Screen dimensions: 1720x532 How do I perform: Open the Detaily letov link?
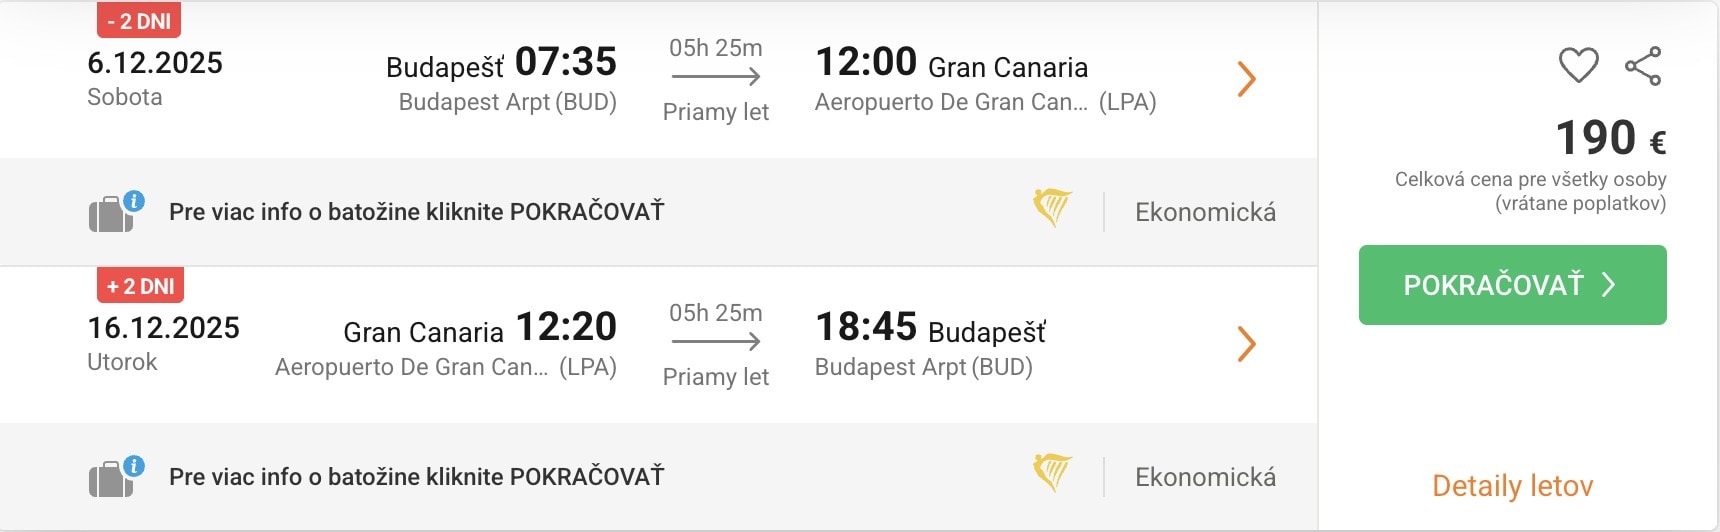point(1512,486)
